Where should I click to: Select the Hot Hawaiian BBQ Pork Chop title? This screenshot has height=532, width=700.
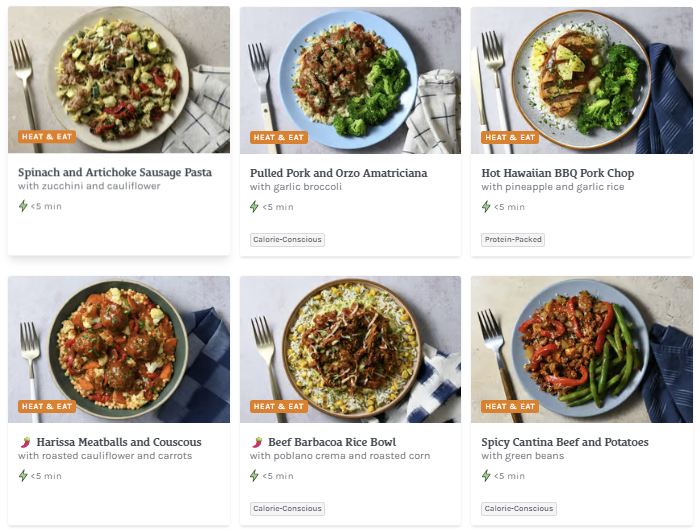[558, 173]
